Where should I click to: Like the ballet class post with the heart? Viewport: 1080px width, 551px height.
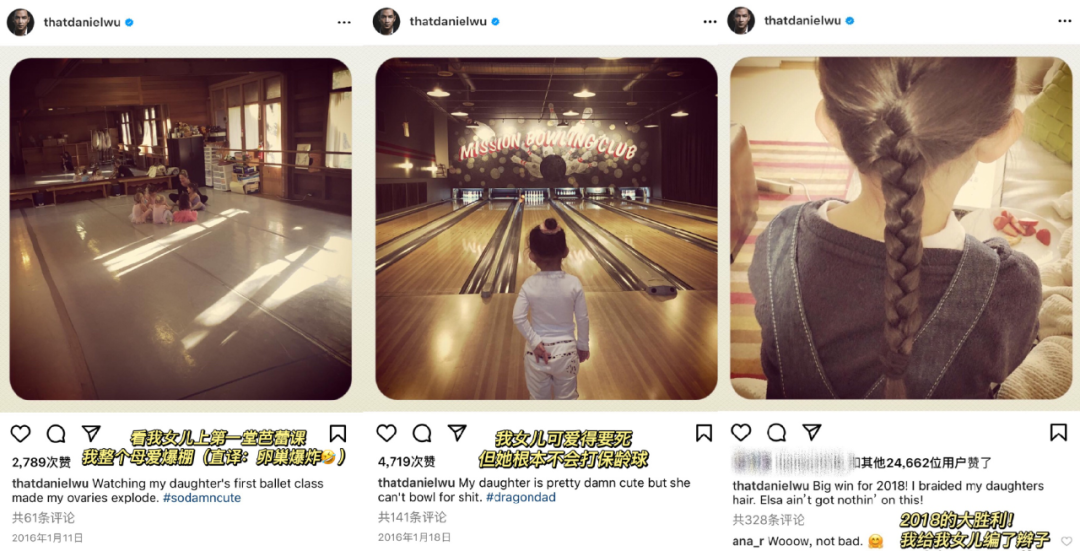tap(21, 433)
